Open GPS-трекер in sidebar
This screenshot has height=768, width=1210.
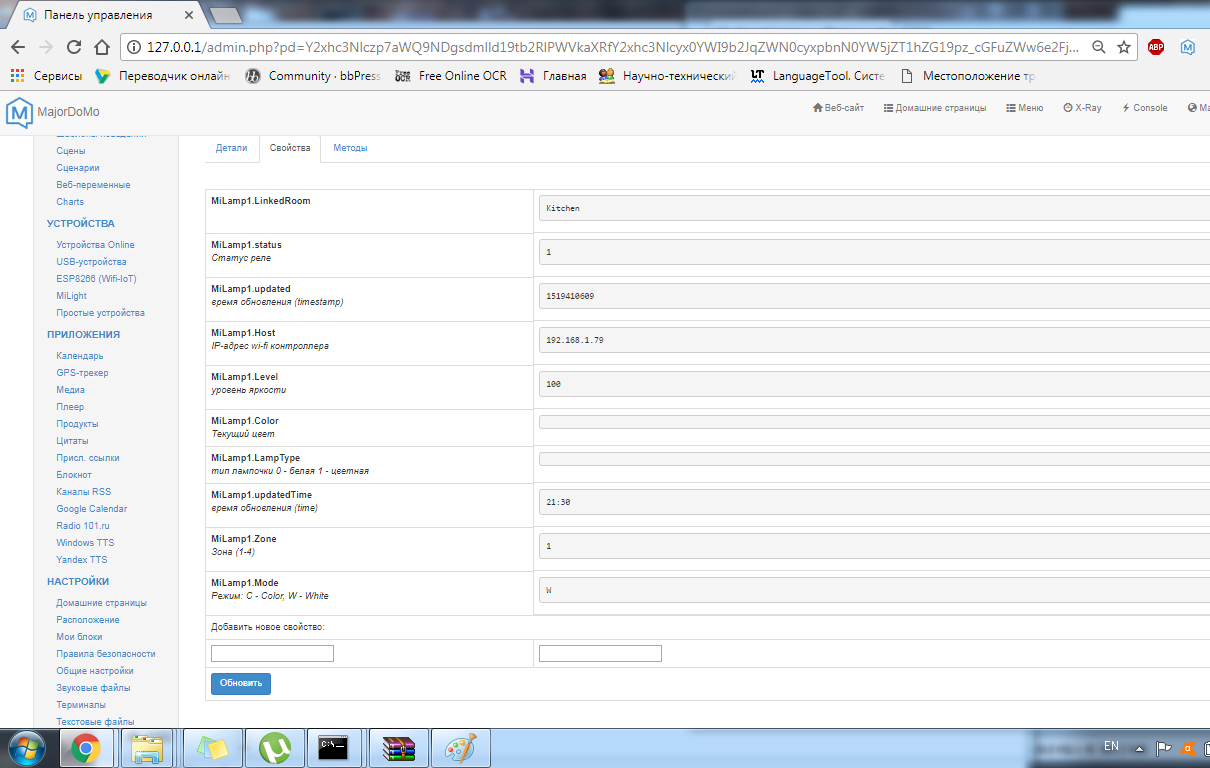pyautogui.click(x=82, y=373)
